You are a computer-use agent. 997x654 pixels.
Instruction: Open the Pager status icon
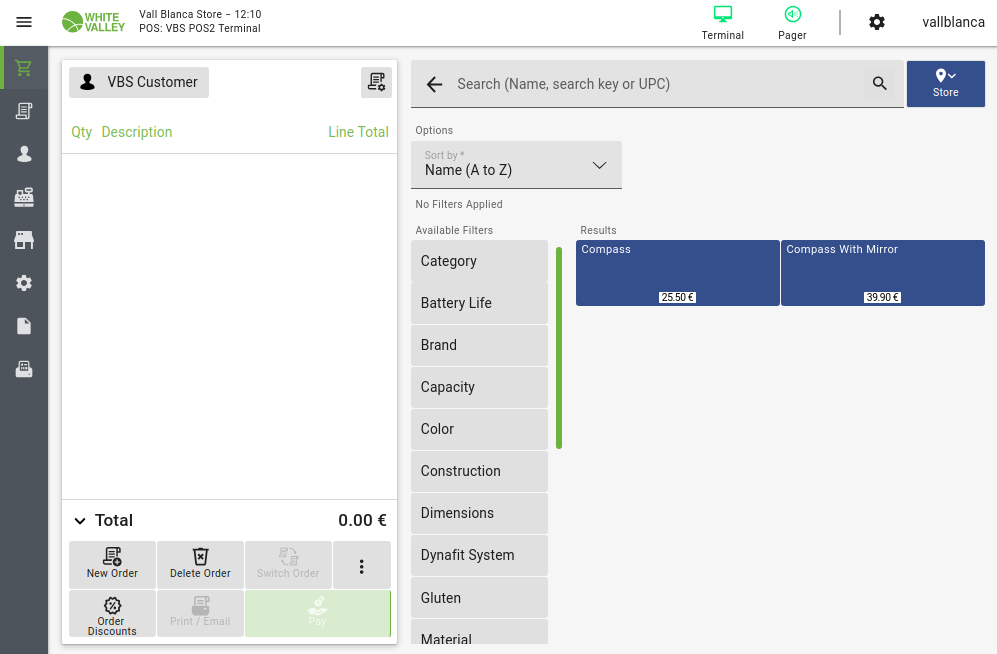point(792,23)
